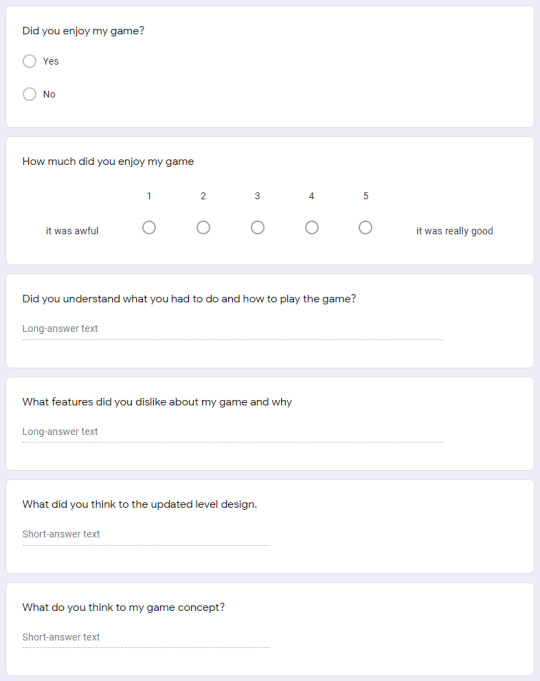Click answer field for updated level design

(x=146, y=535)
